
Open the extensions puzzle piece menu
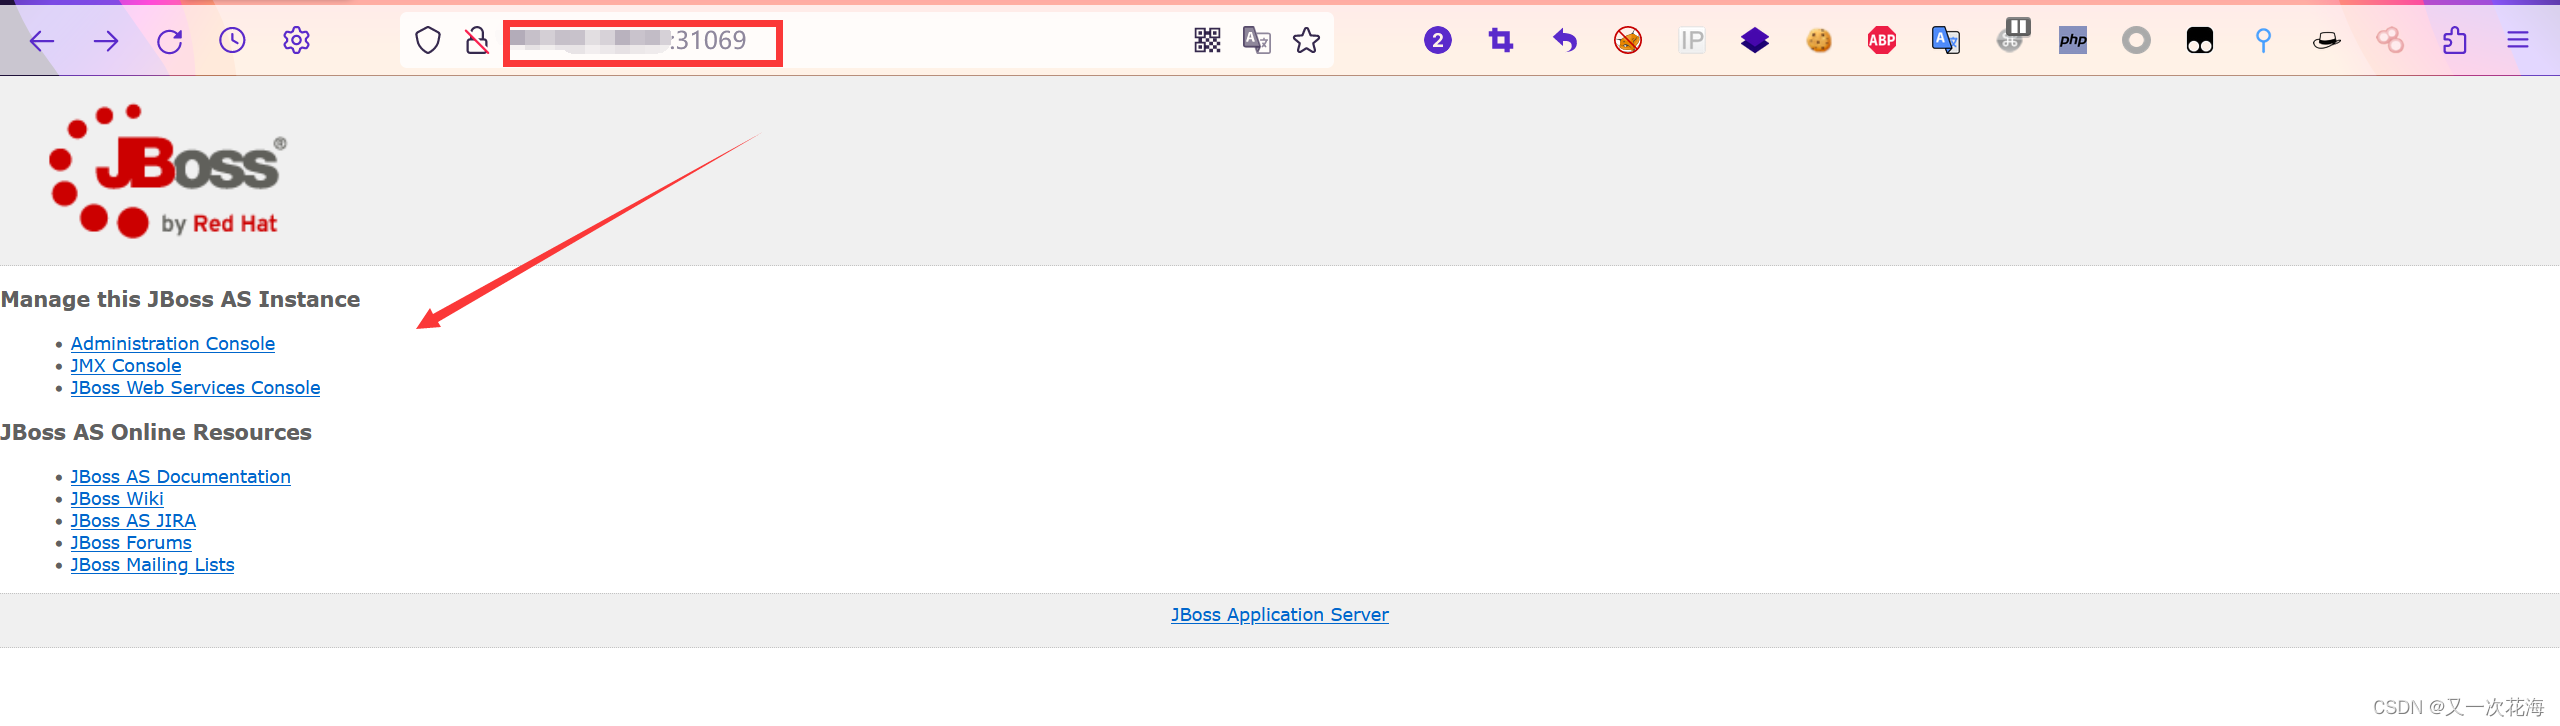(2454, 40)
